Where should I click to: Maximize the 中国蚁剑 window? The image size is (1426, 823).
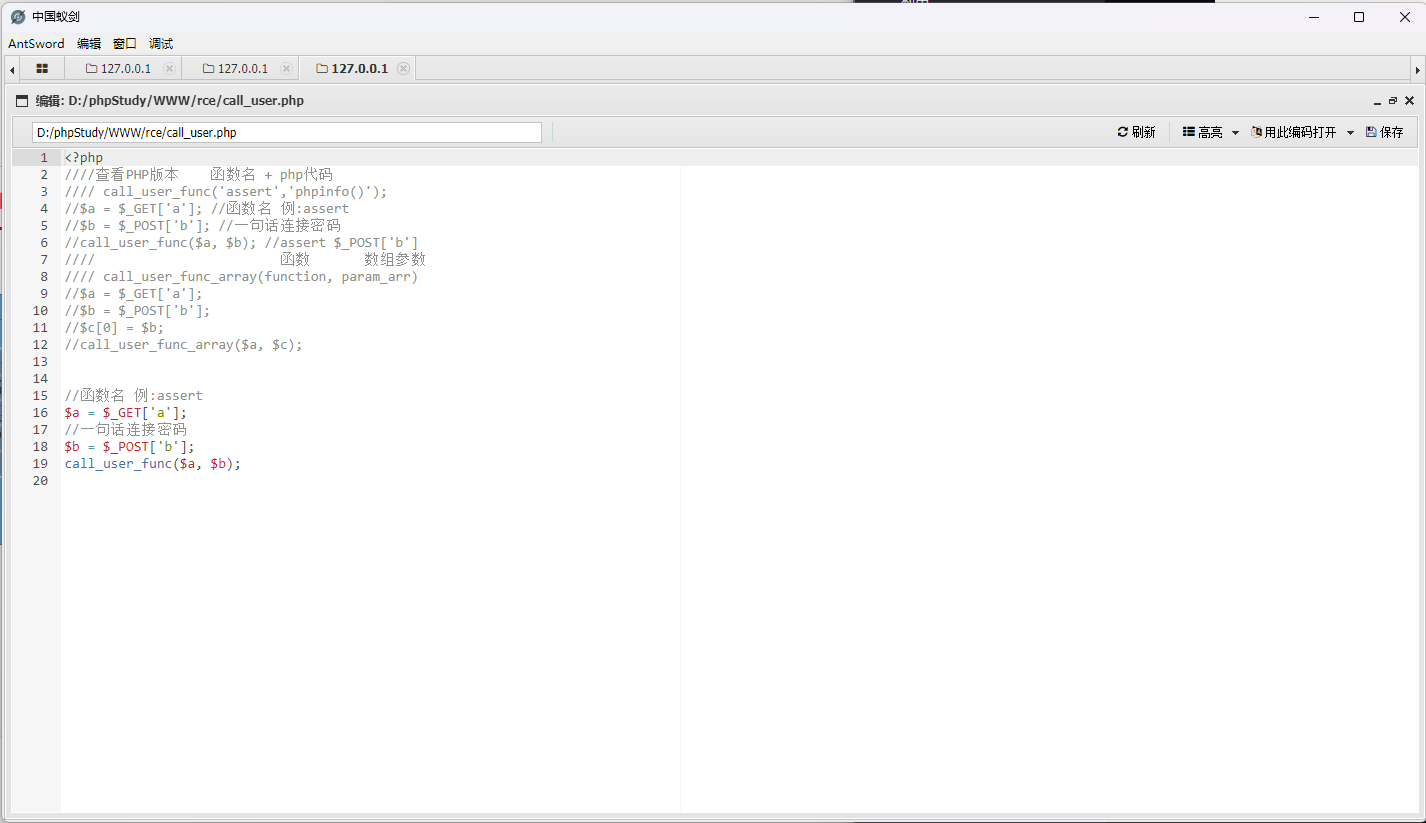tap(1358, 17)
